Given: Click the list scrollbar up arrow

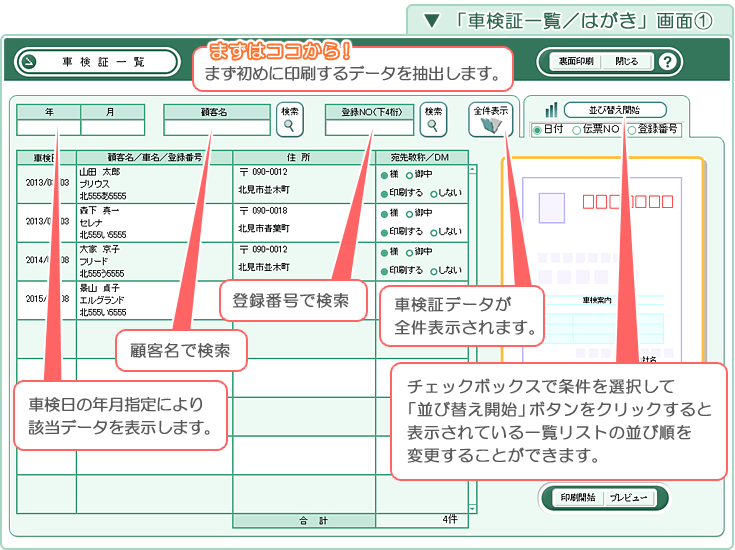Looking at the screenshot, I should 472,169.
